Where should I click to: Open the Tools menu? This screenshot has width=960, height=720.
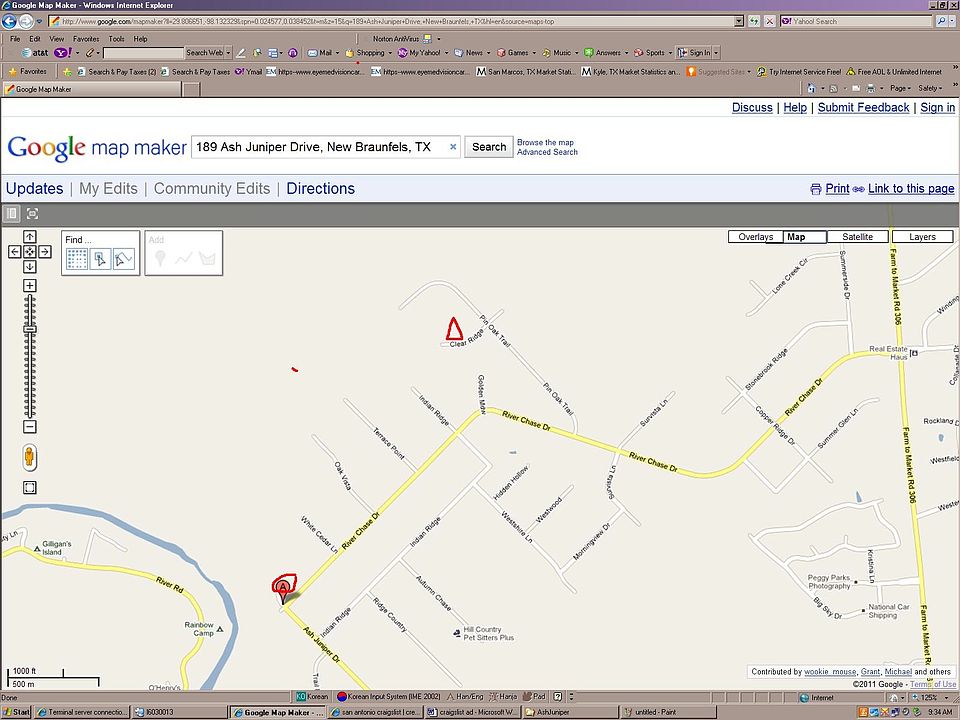pos(116,39)
